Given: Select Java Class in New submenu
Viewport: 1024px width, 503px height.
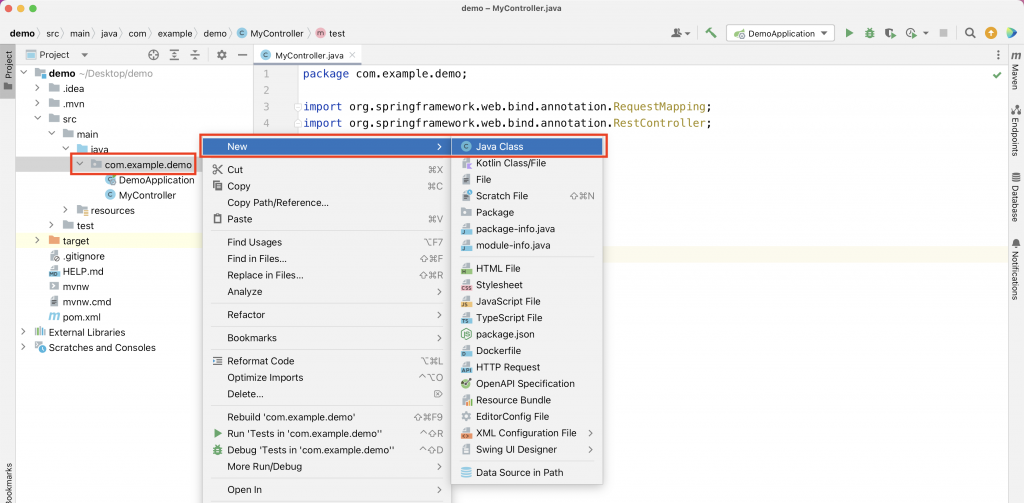Looking at the screenshot, I should point(526,147).
